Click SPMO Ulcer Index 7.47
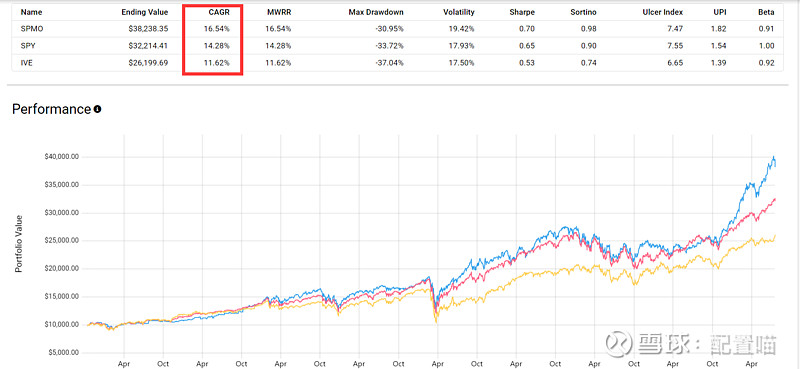 [676, 29]
